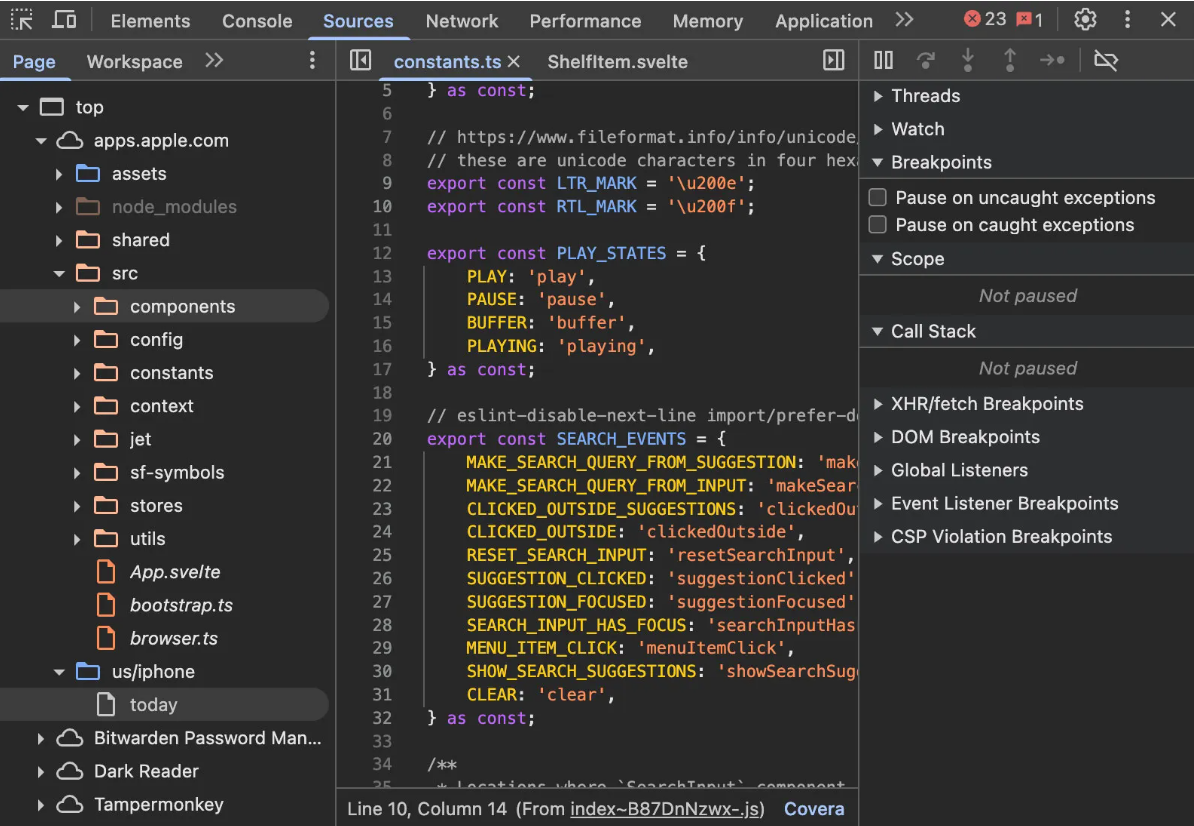Collapse the navigator sidebar with the panel icon
The width and height of the screenshot is (1194, 826).
pos(360,60)
